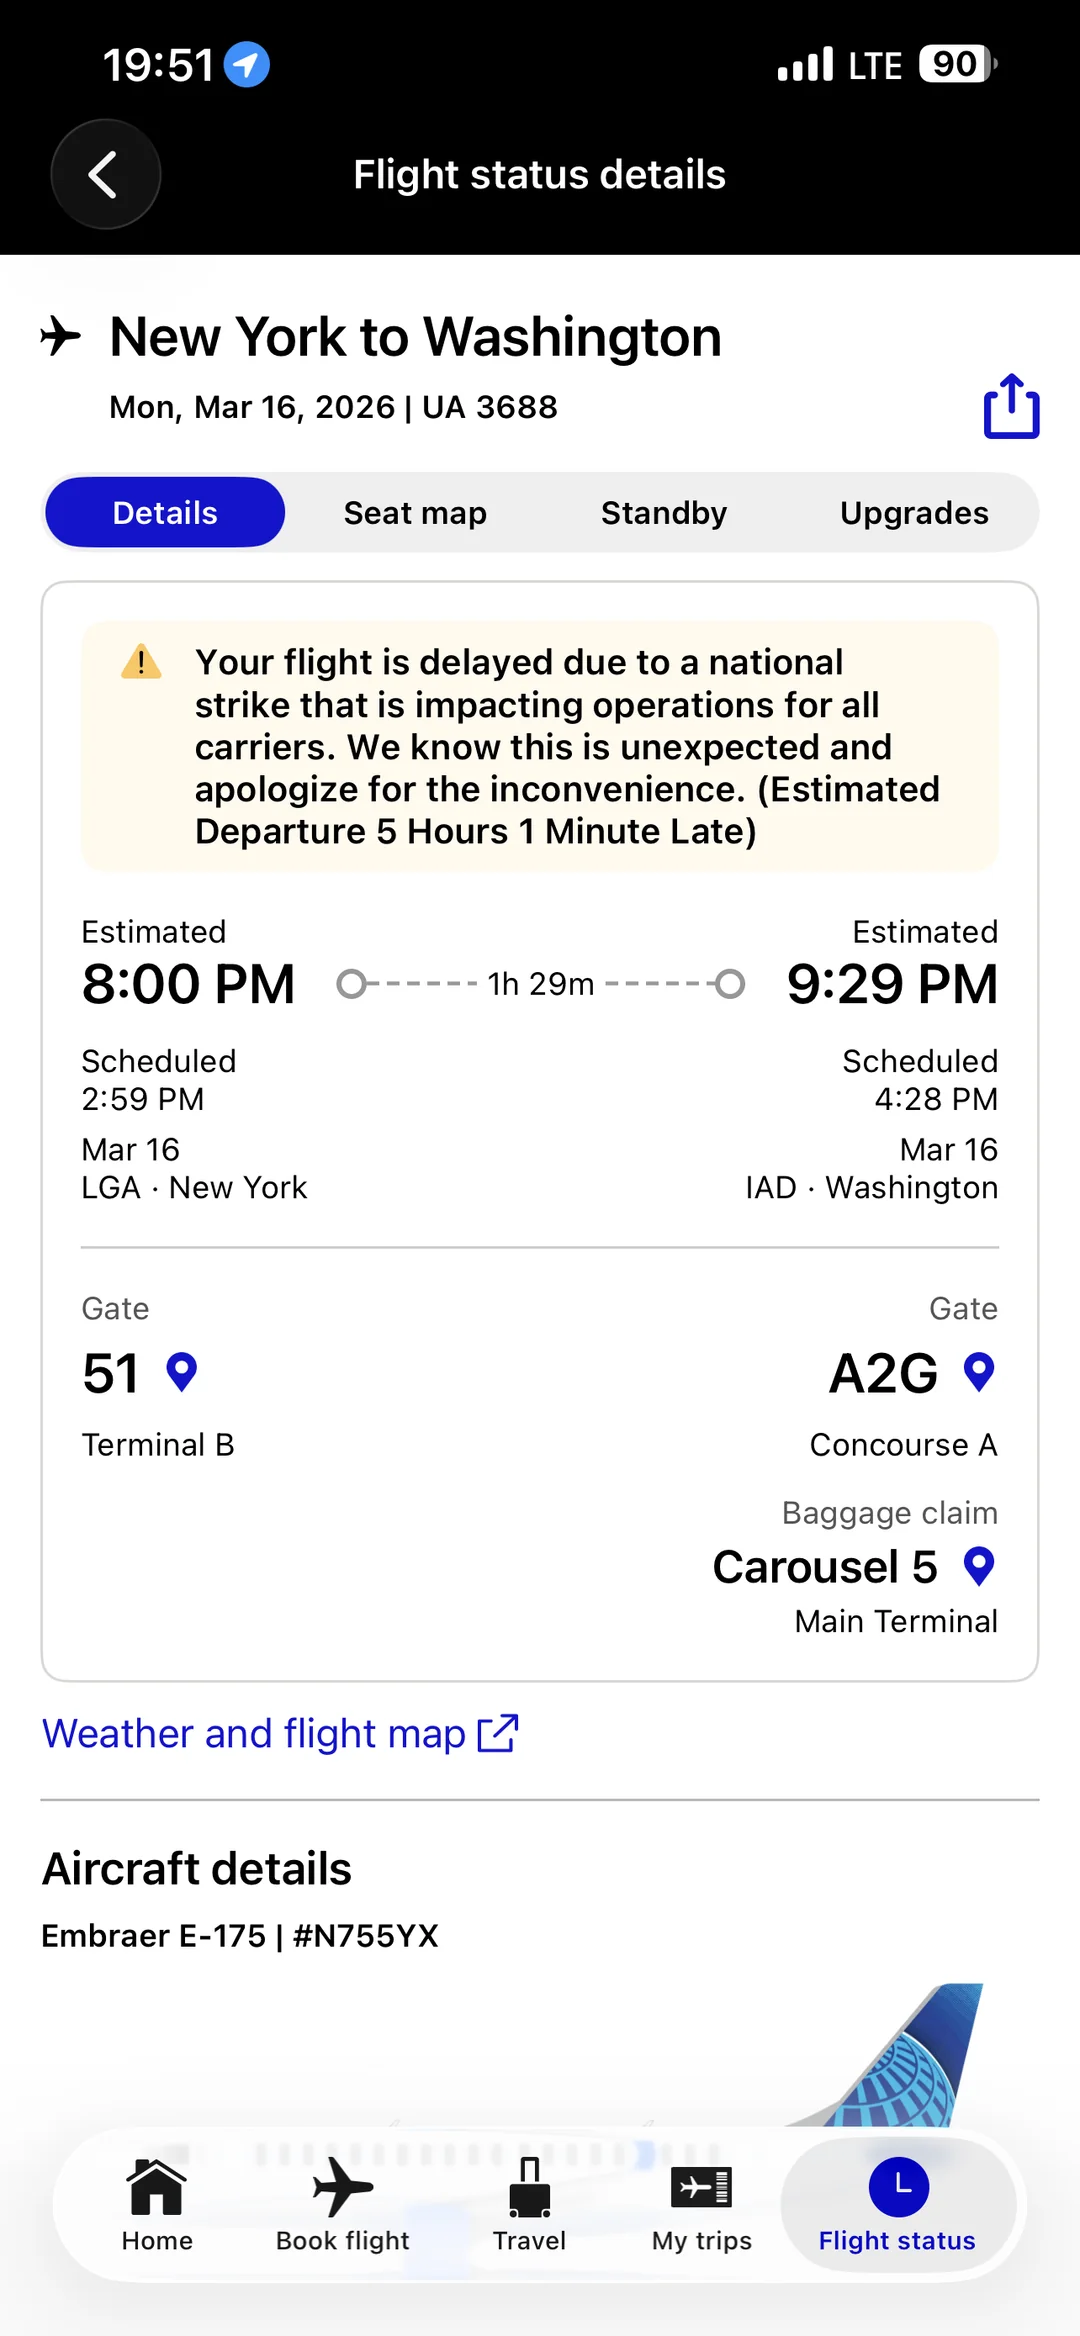This screenshot has height=2336, width=1080.
Task: Tap the iOS location indicator in status bar
Action: coord(246,65)
